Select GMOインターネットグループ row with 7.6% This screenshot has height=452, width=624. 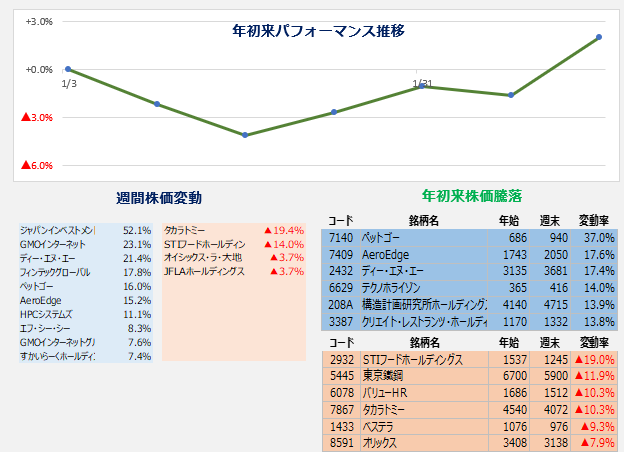click(x=57, y=342)
